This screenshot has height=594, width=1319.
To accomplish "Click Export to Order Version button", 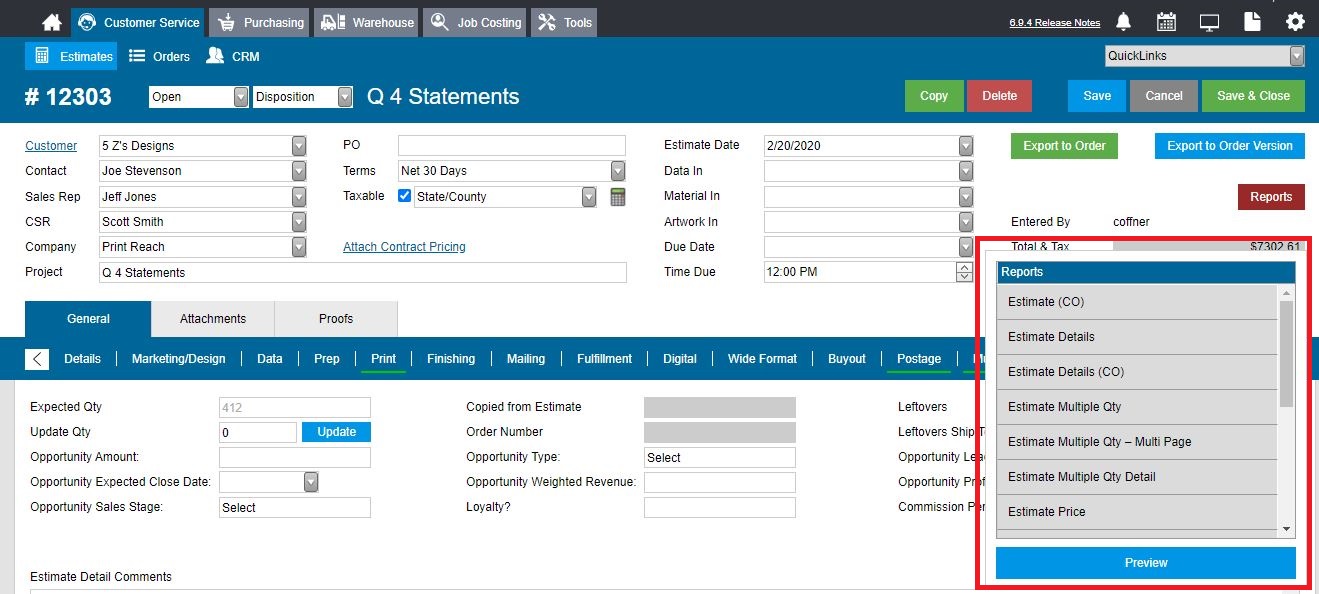I will (1230, 146).
